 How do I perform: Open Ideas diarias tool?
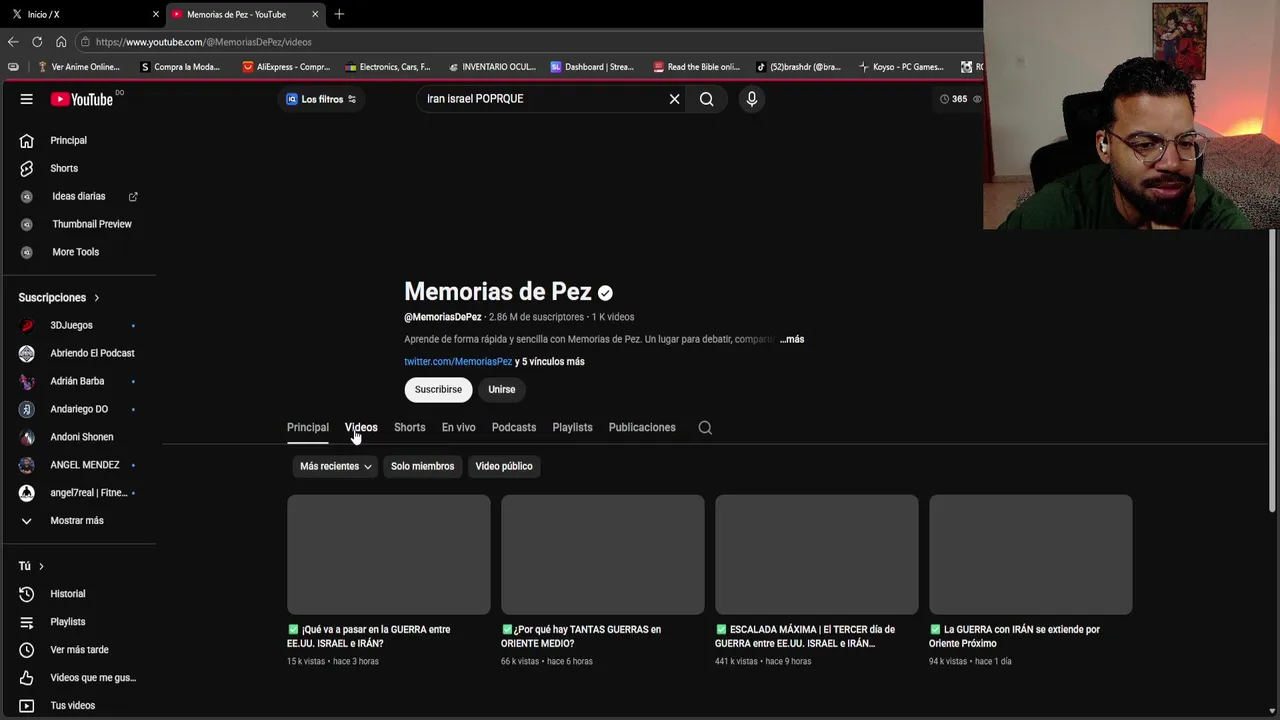79,196
